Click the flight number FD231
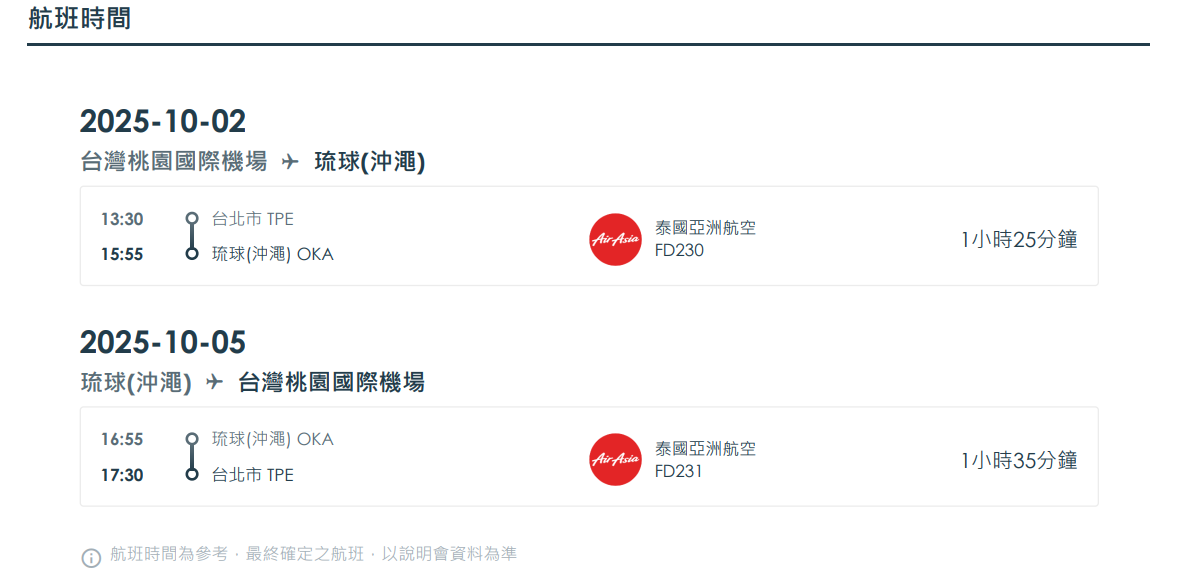This screenshot has width=1186, height=573. [679, 471]
